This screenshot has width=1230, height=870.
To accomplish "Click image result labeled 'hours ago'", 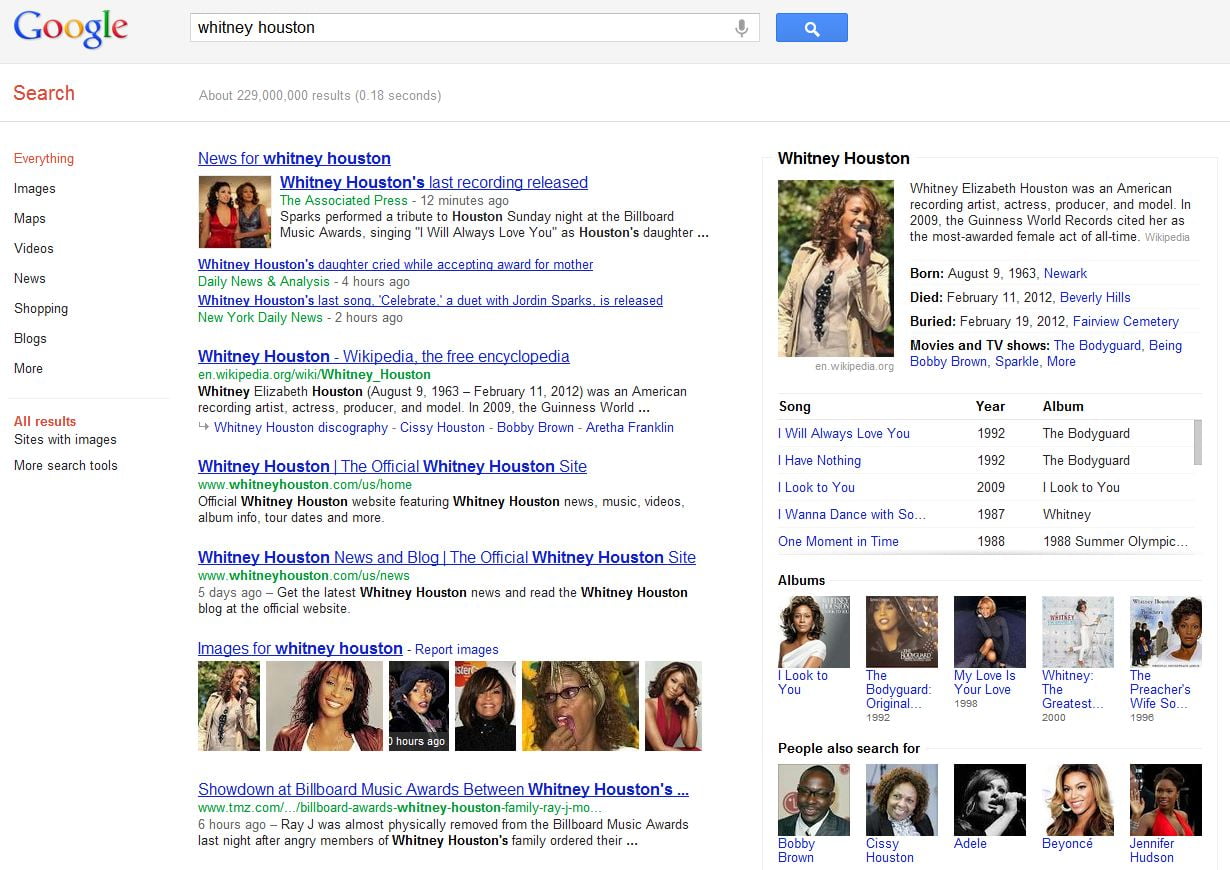I will pyautogui.click(x=419, y=706).
